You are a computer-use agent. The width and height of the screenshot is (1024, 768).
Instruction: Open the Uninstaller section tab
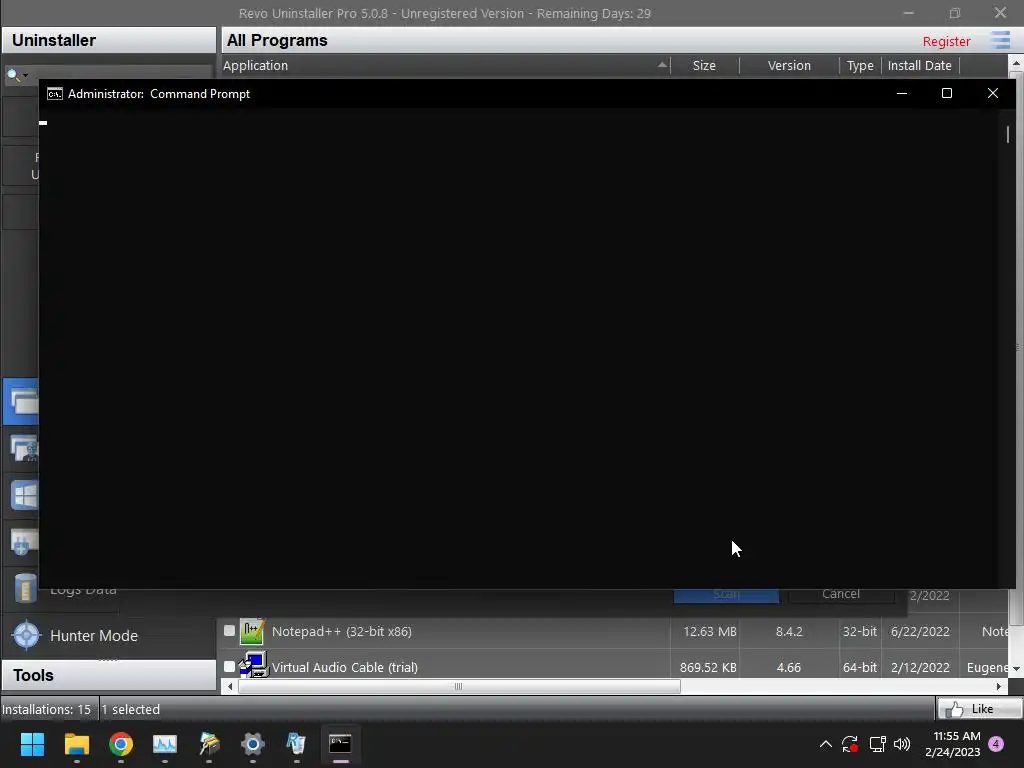[x=108, y=40]
